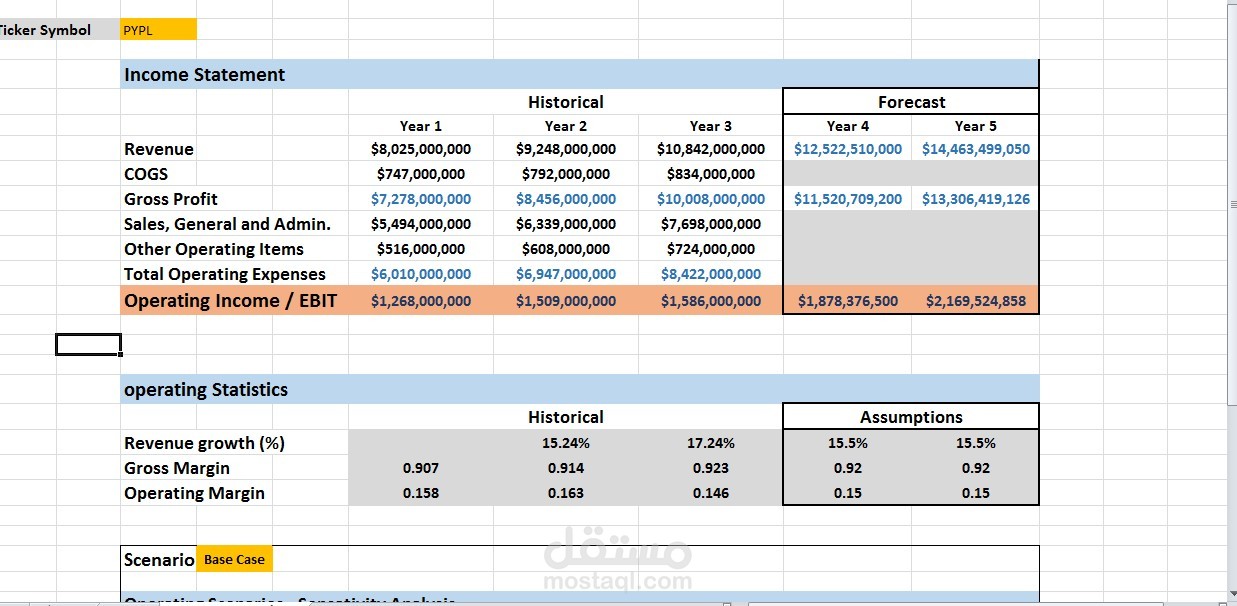This screenshot has height=606, width=1237.
Task: Select forecast gross profit $11,520,709,200
Action: coord(848,199)
